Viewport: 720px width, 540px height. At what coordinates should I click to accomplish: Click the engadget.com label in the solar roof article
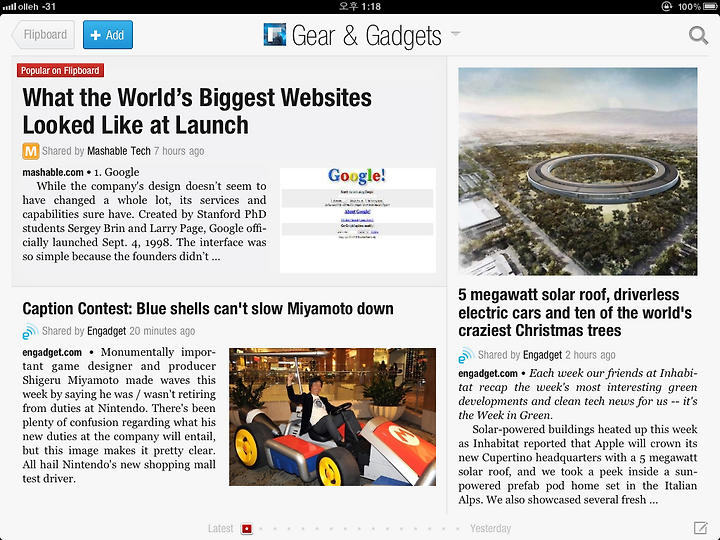[488, 373]
